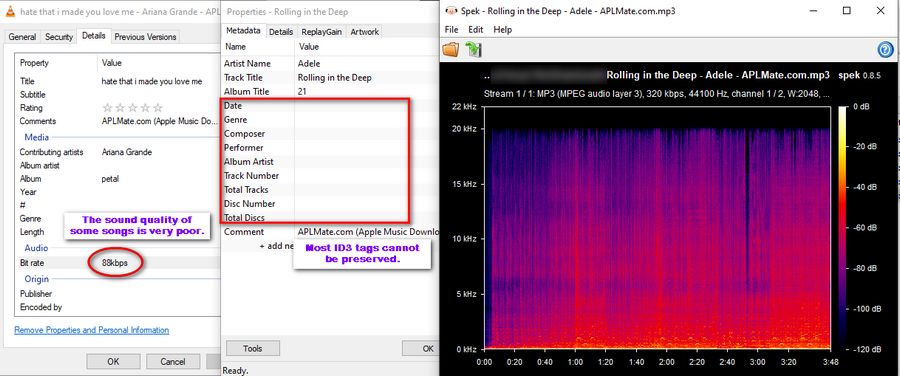Select Artist Name value Adele
This screenshot has width=900, height=376.
309,64
